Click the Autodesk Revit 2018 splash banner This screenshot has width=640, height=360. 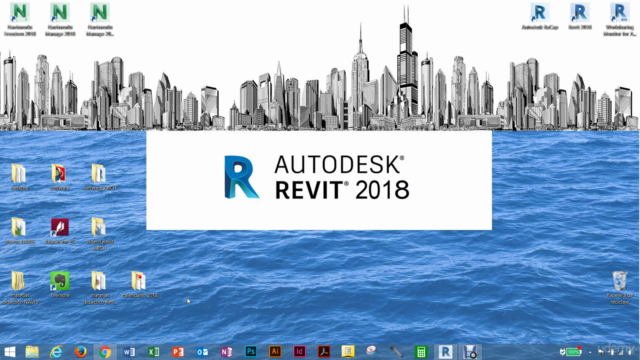click(x=319, y=180)
